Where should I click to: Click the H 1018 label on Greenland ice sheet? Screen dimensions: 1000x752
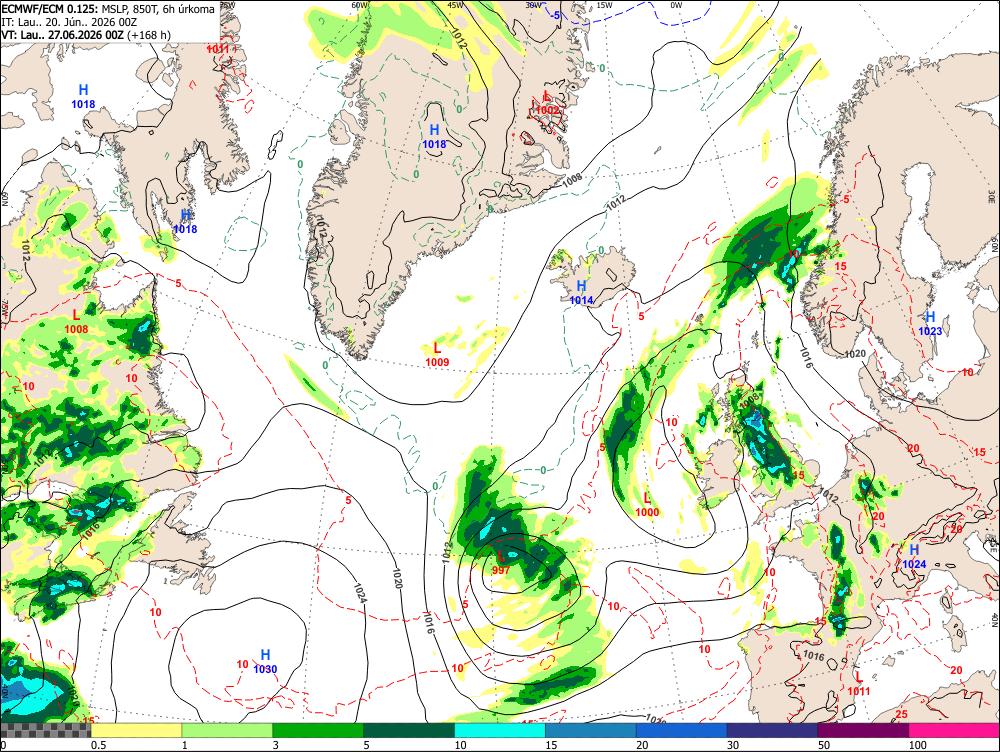434,136
